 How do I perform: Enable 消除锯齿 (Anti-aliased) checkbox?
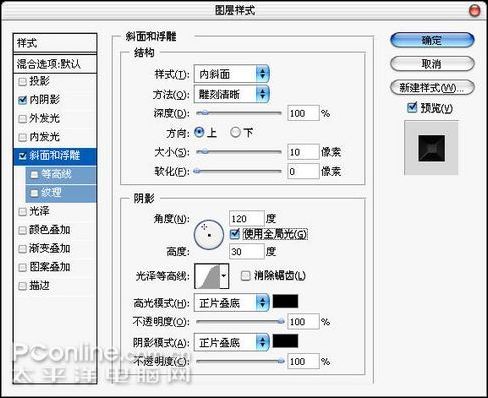(245, 276)
